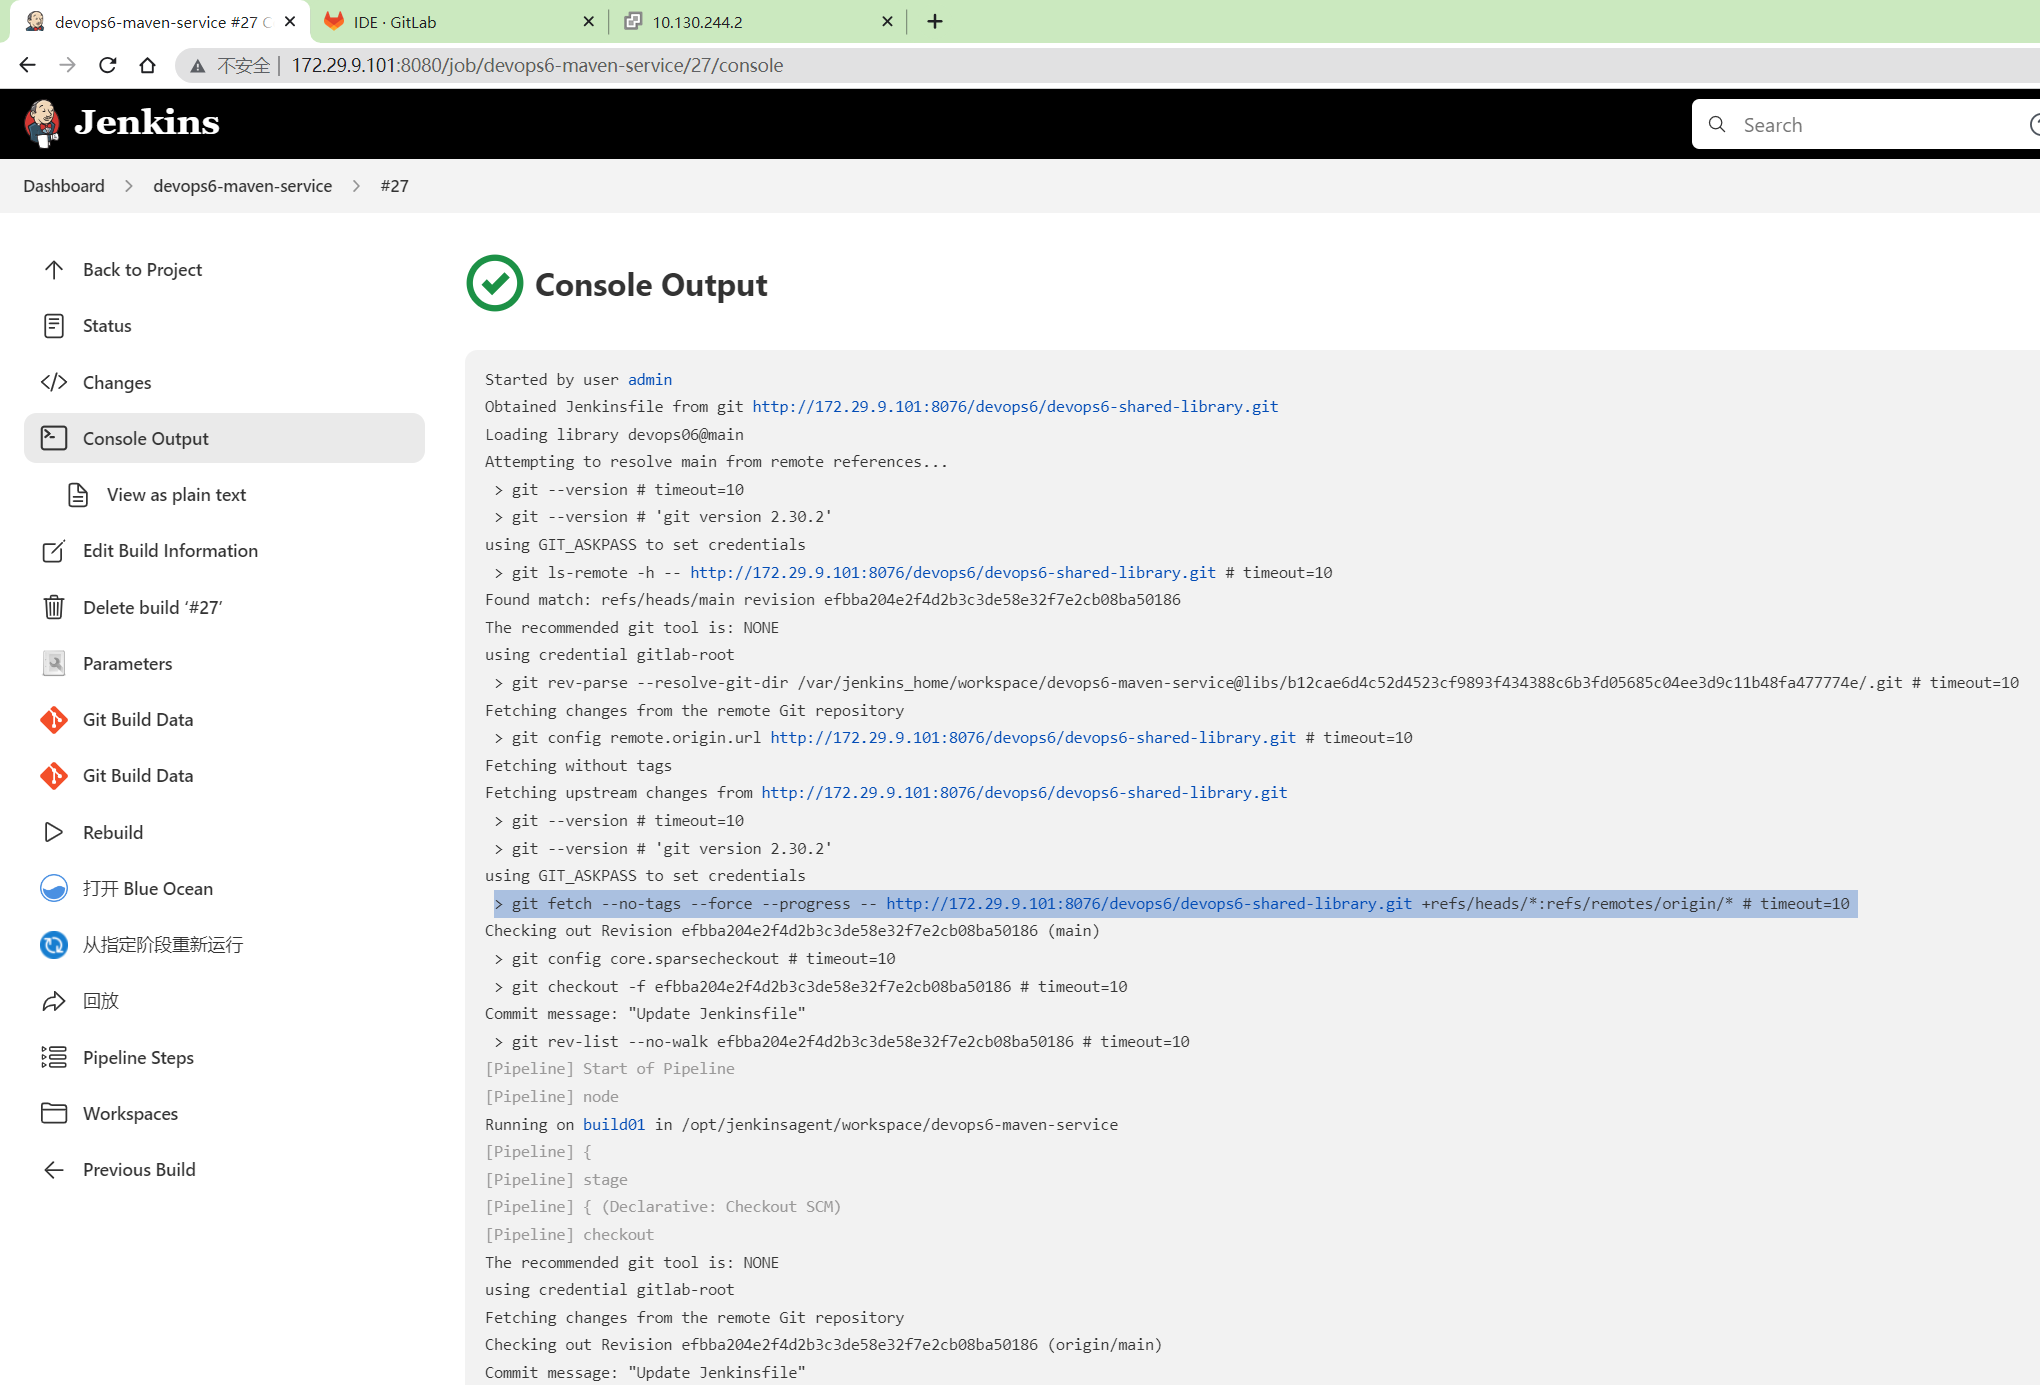
Task: Click the Blue Ocean icon
Action: pos(54,888)
